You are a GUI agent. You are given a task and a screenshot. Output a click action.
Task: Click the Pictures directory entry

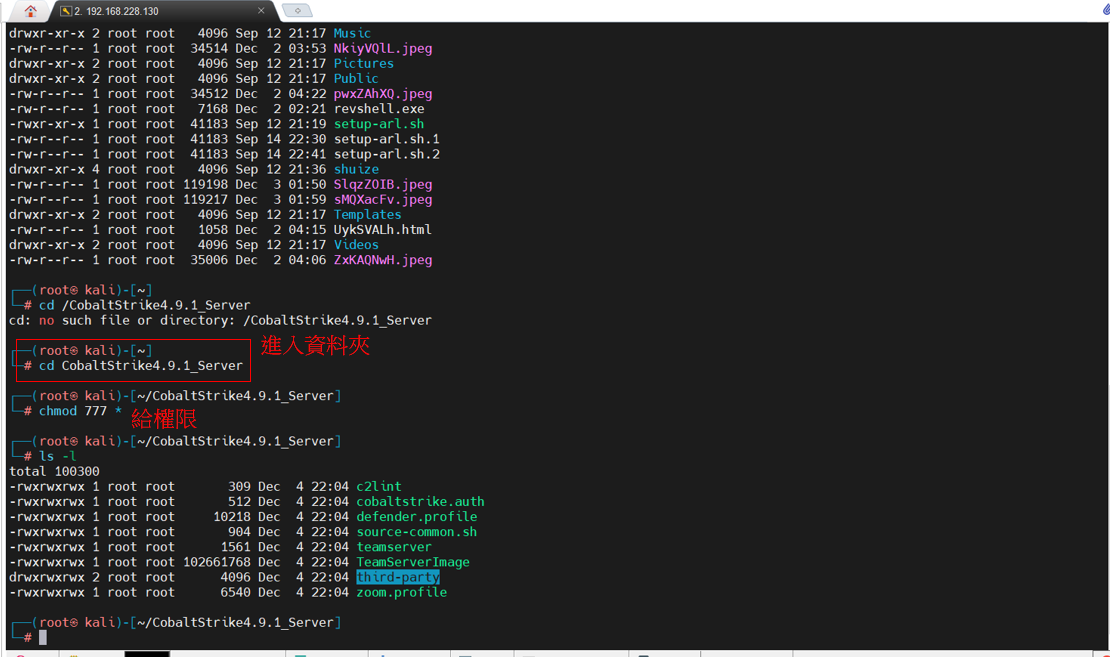(363, 64)
